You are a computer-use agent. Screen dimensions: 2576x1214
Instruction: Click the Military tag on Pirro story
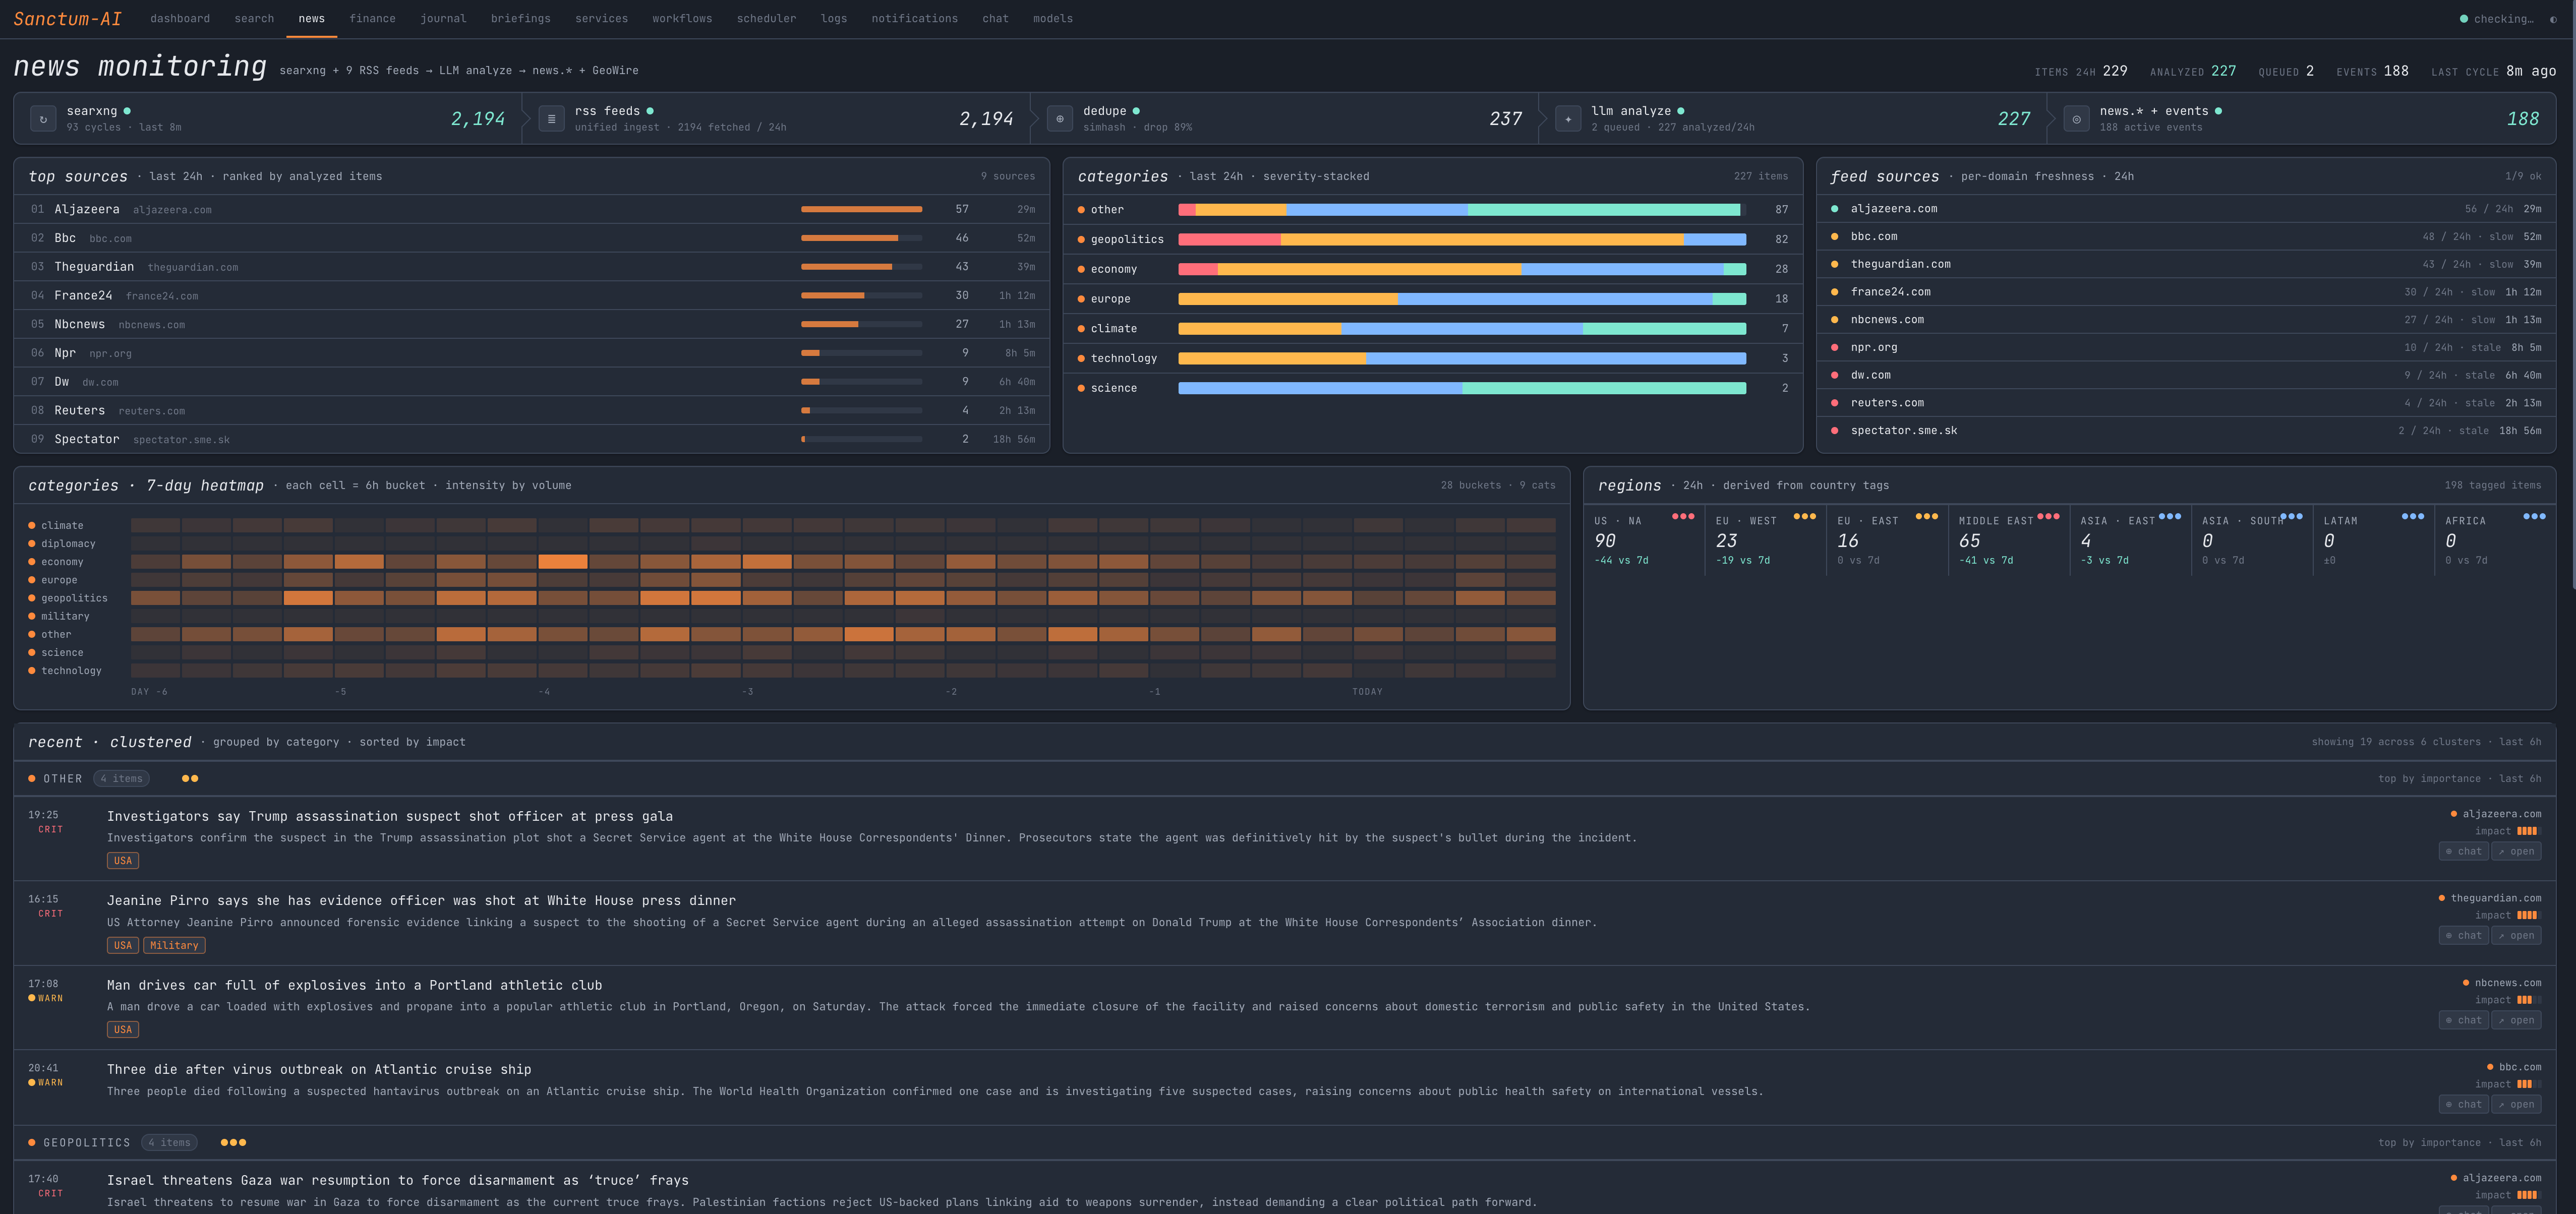pyautogui.click(x=174, y=946)
